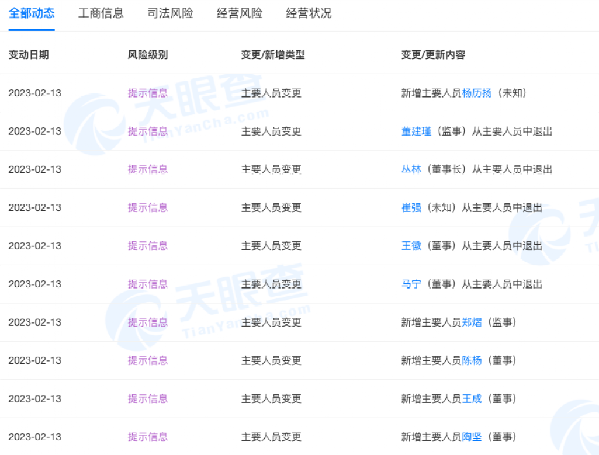Open the 司法风险 tab
The height and width of the screenshot is (455, 599).
[x=170, y=13]
